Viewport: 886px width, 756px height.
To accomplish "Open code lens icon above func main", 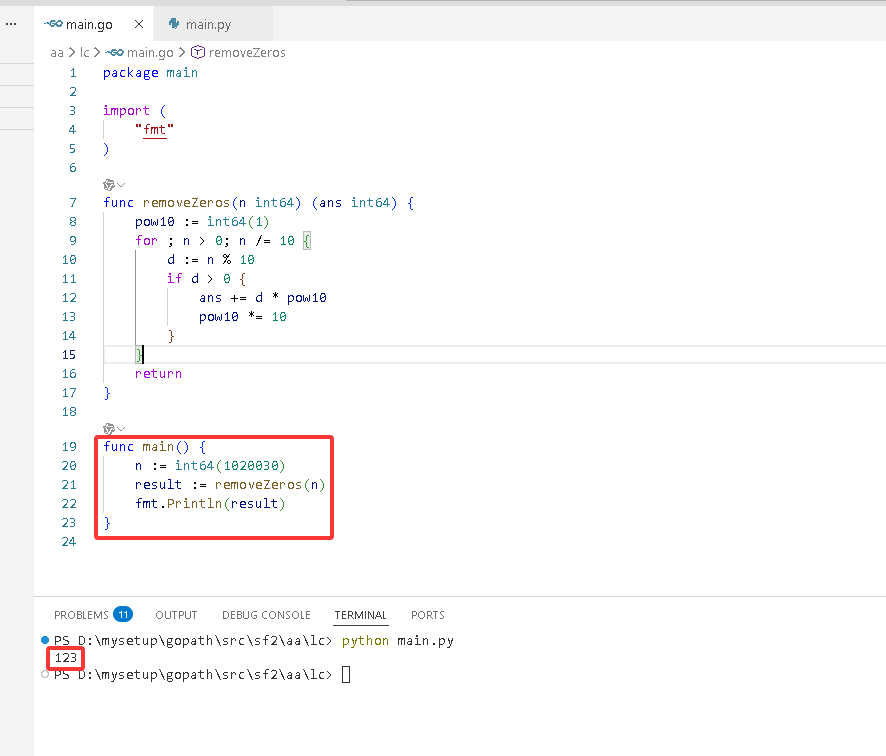I will (109, 429).
